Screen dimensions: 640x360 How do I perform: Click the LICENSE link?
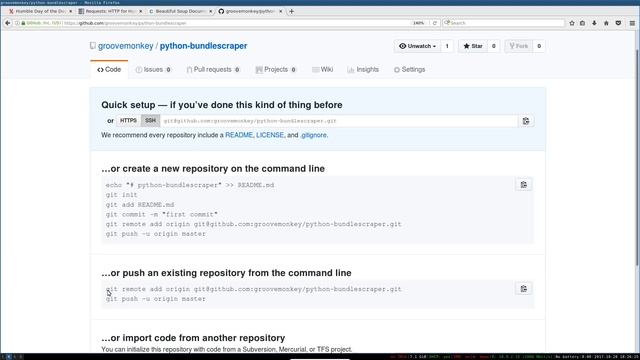point(270,135)
